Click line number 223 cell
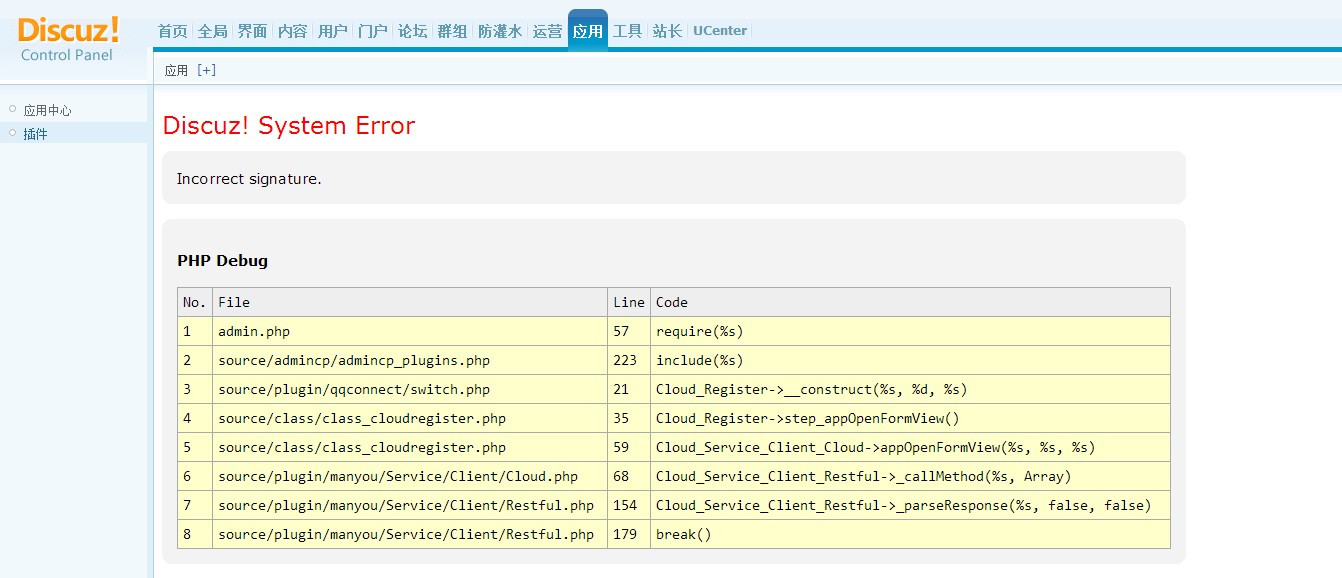The width and height of the screenshot is (1342, 578). [x=629, y=360]
